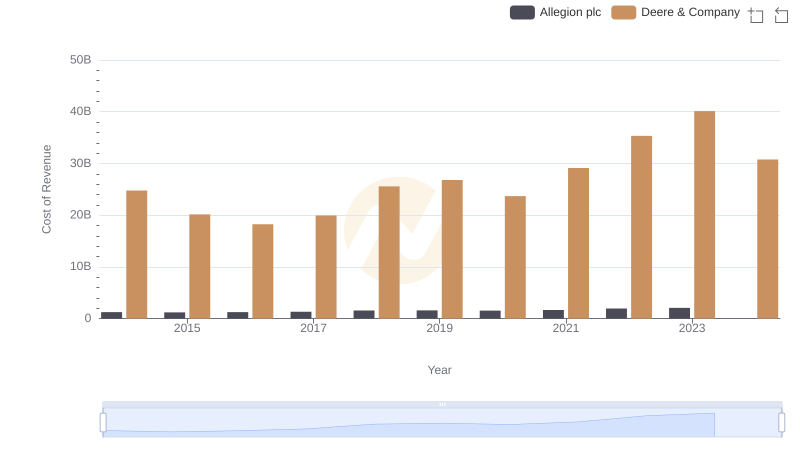Toggle the Allegion plc series in legend

click(570, 13)
